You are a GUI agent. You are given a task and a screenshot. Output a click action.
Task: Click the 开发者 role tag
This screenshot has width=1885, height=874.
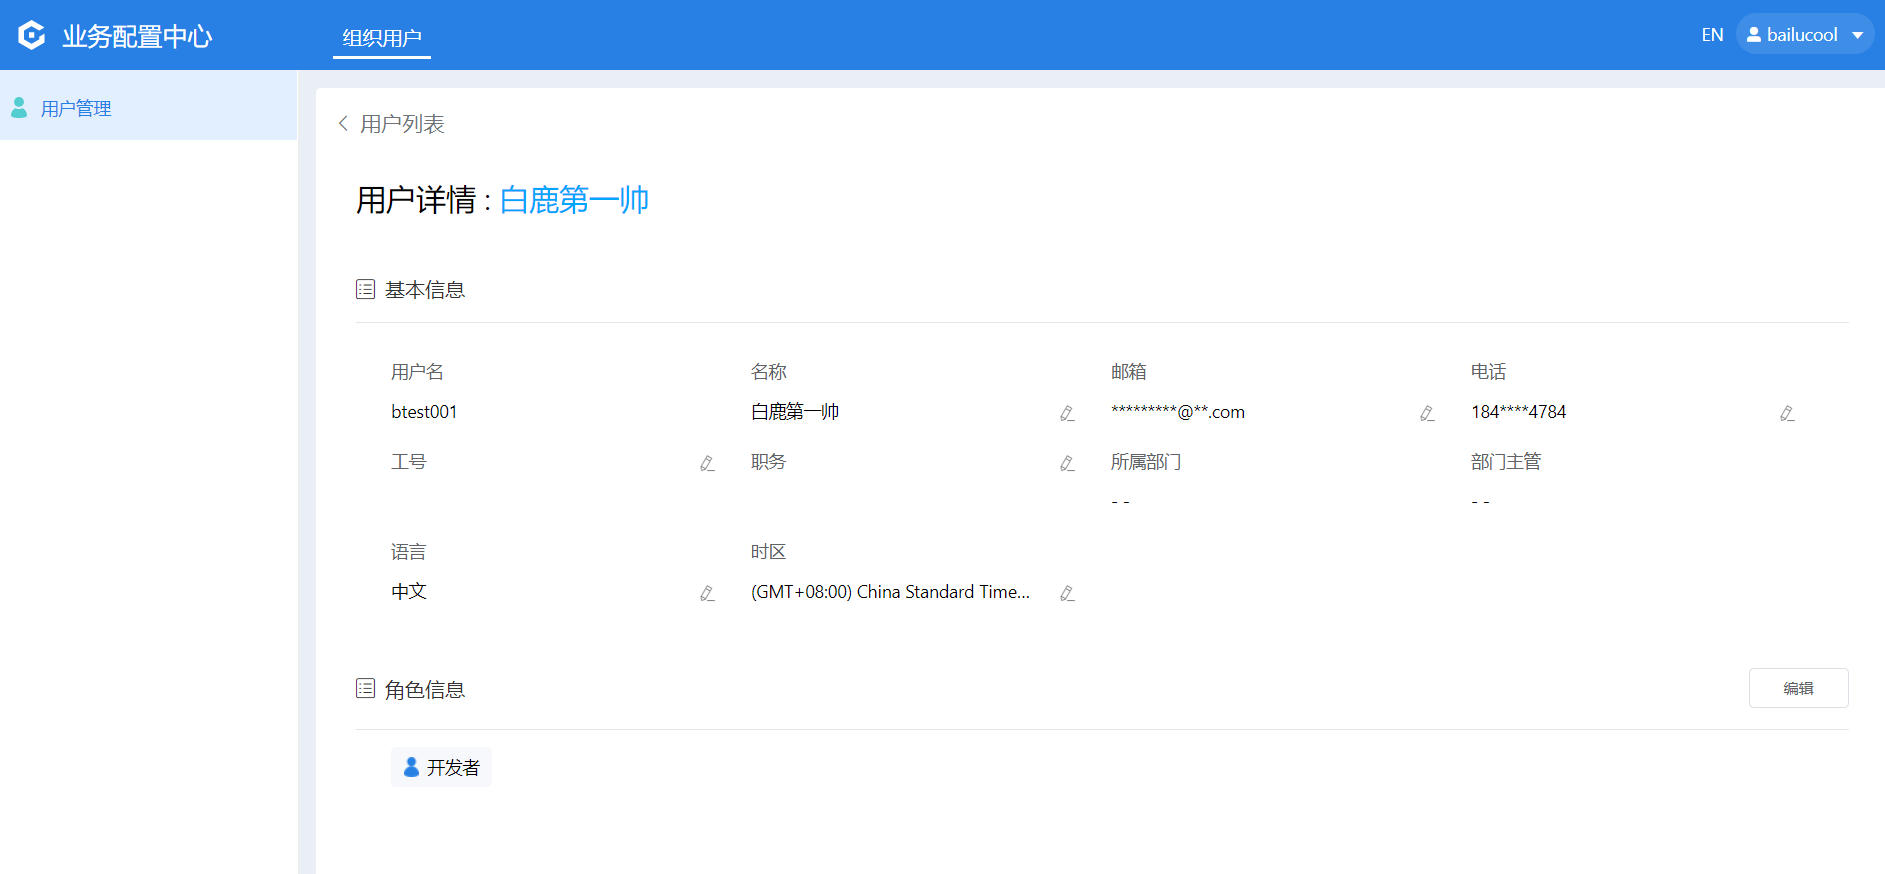click(441, 767)
